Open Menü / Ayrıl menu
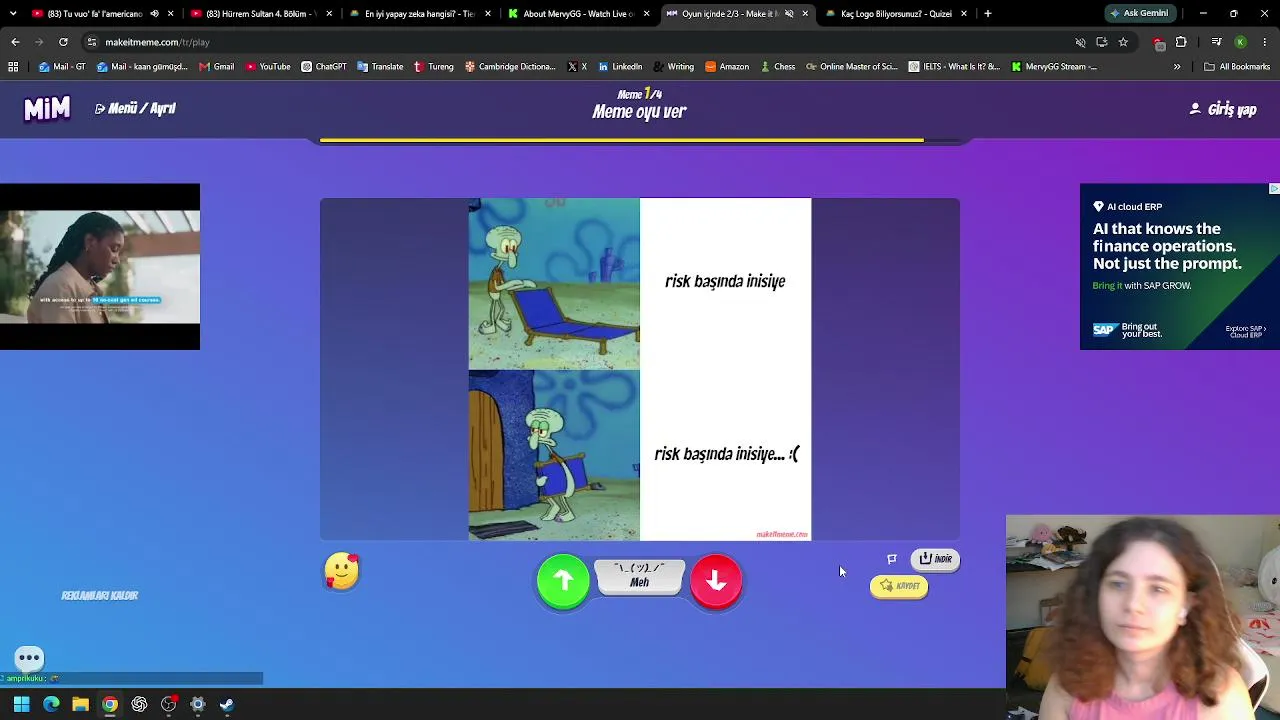This screenshot has height=720, width=1280. 135,108
